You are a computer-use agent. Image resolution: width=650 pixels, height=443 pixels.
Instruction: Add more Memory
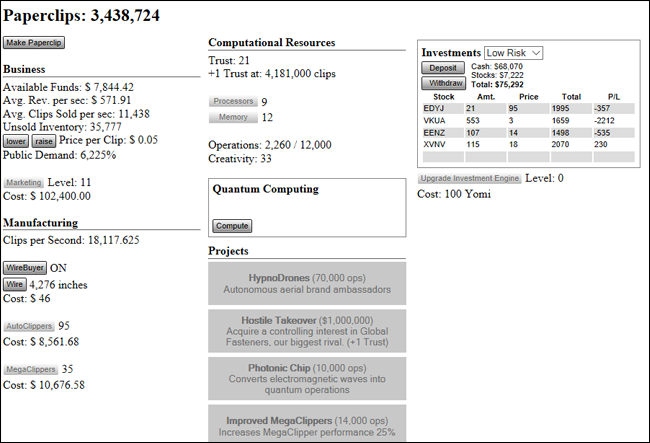click(233, 117)
